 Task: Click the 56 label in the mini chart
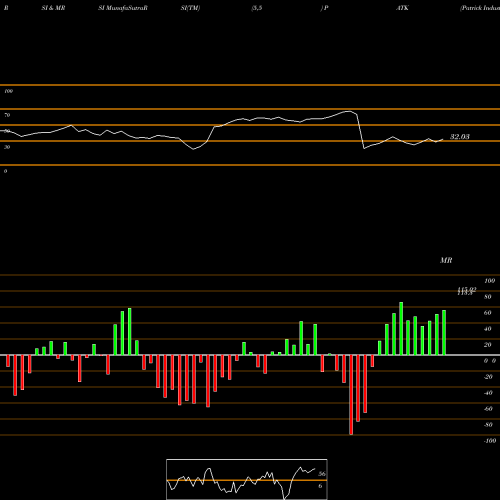[x=322, y=474]
